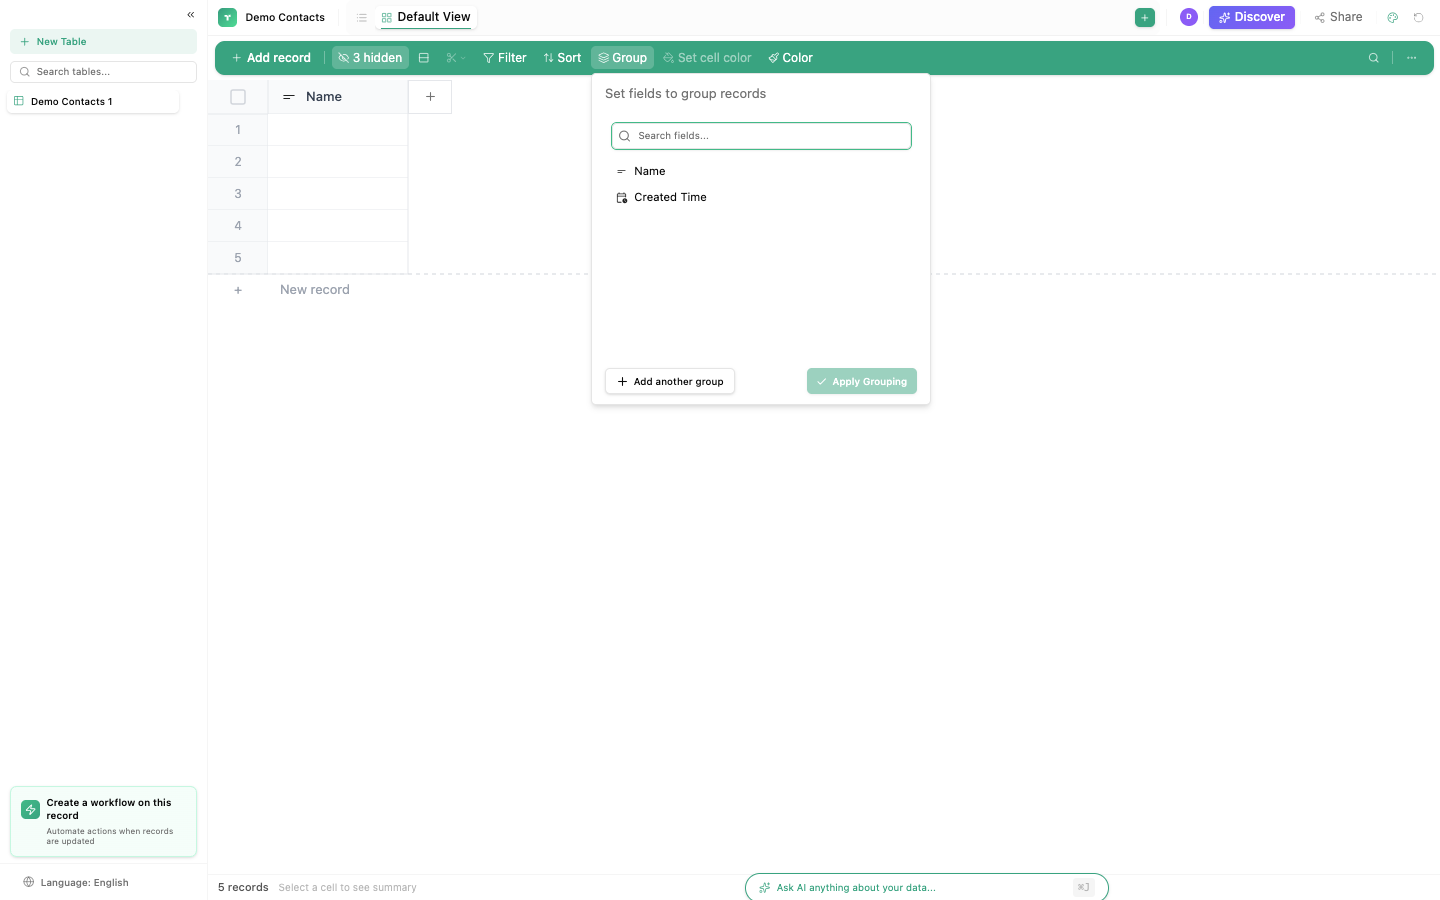
Task: Click the table icon next to Demo Contacts 1
Action: (19, 101)
